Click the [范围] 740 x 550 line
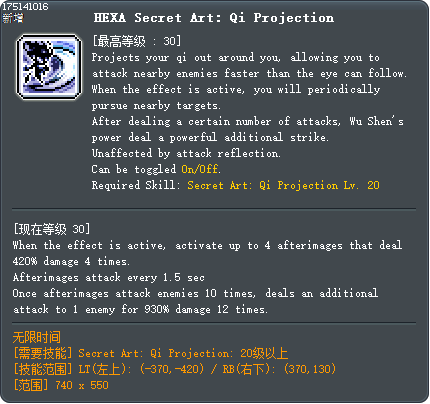This screenshot has width=430, height=404. click(x=61, y=385)
